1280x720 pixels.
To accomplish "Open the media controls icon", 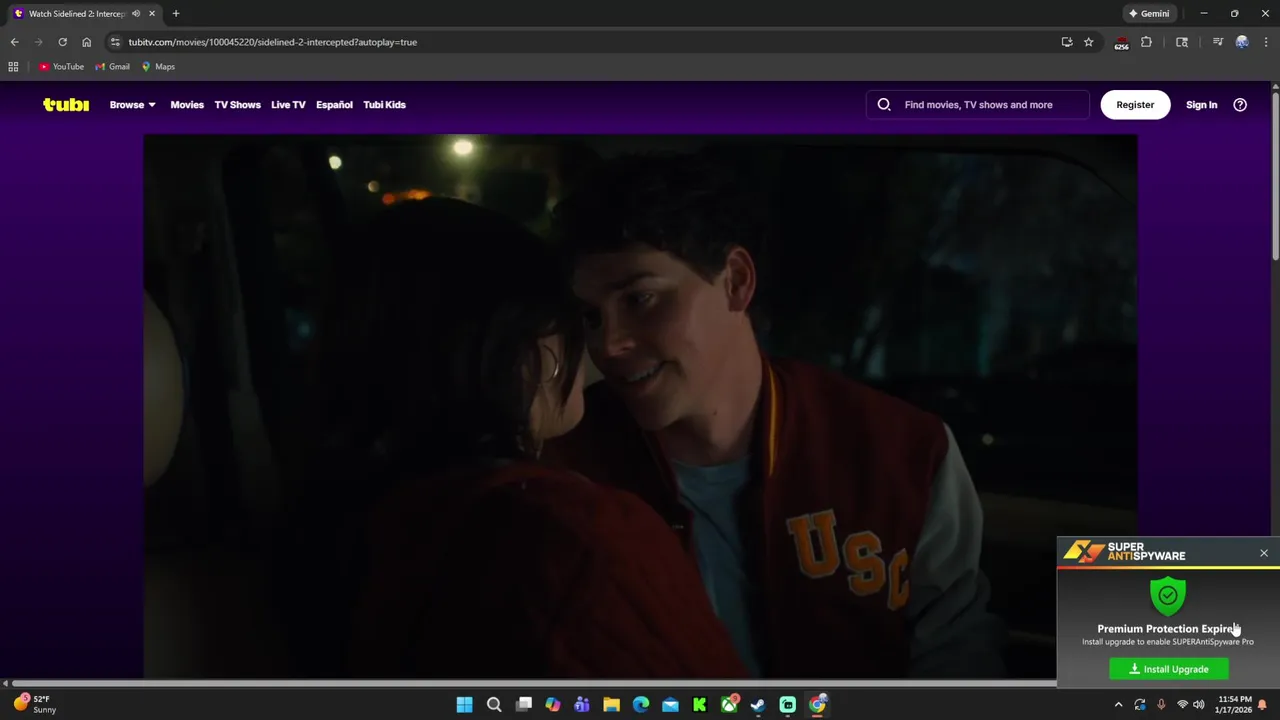I will pyautogui.click(x=1218, y=42).
